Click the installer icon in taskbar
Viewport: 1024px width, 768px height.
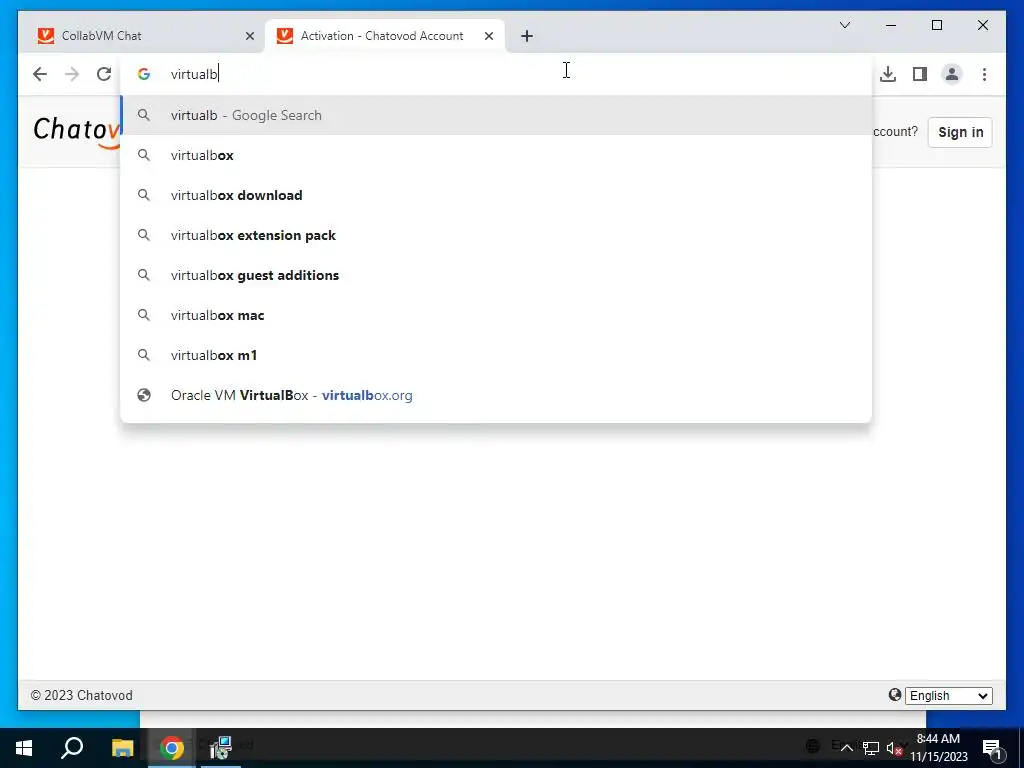pyautogui.click(x=221, y=748)
